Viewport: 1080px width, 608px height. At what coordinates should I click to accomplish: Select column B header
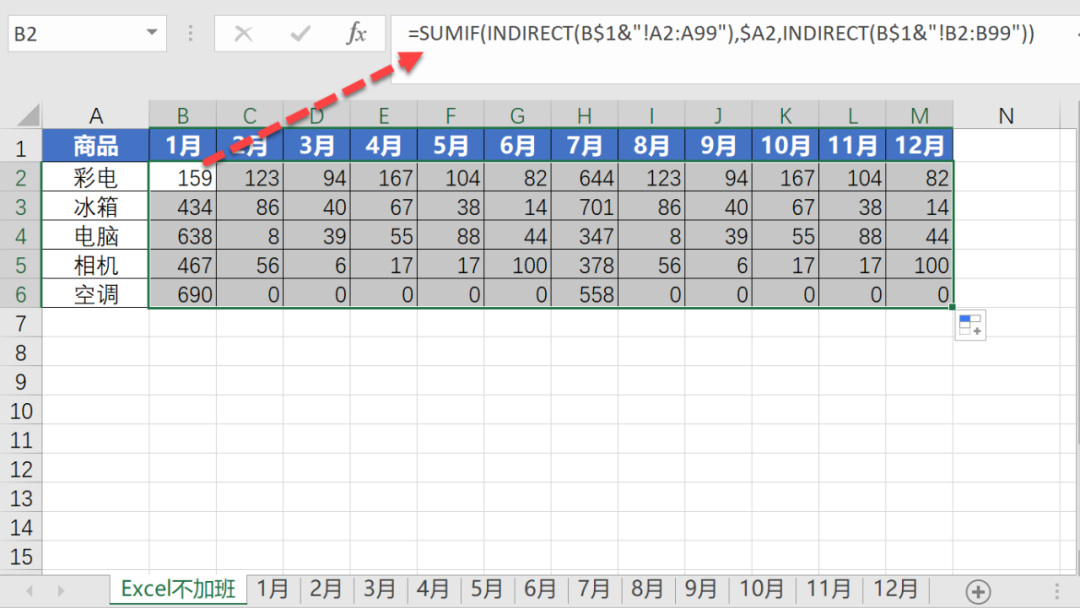pos(183,115)
